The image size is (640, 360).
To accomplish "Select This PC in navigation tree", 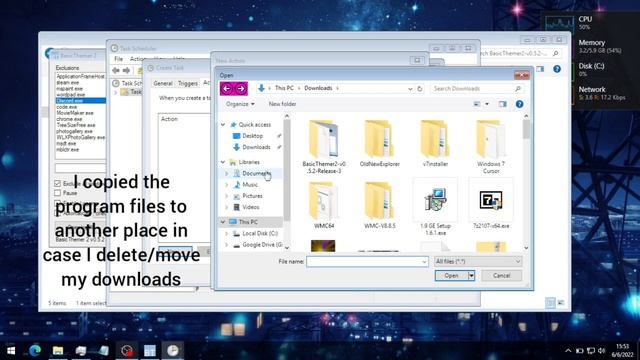I will click(248, 222).
